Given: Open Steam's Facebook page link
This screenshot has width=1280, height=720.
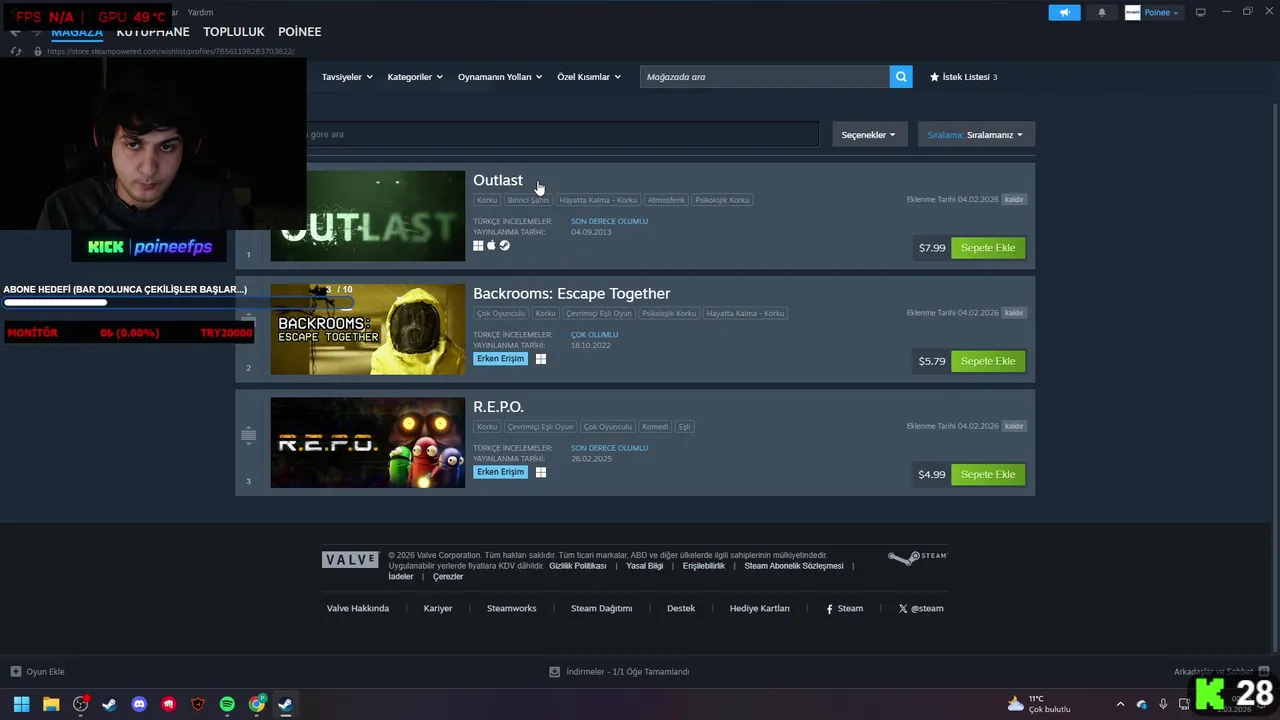Looking at the screenshot, I should pyautogui.click(x=844, y=608).
